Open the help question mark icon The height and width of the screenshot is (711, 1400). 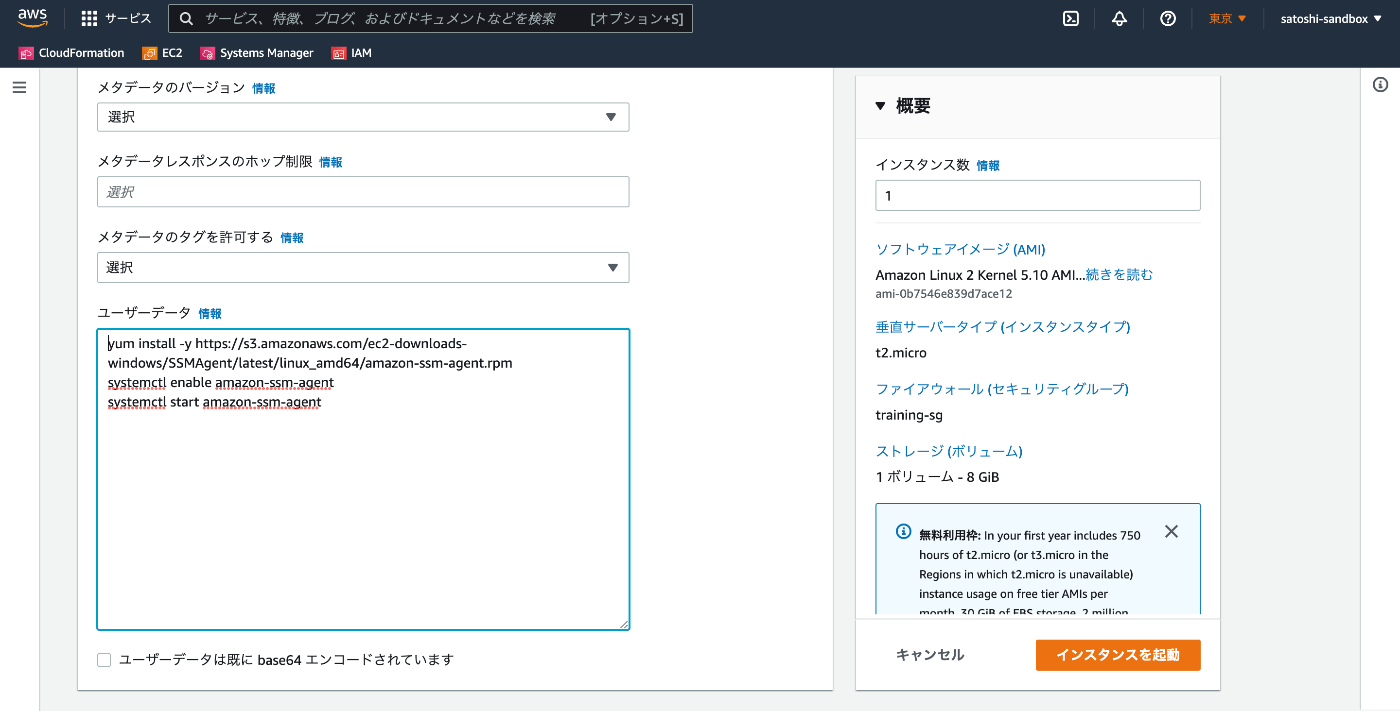click(1168, 18)
